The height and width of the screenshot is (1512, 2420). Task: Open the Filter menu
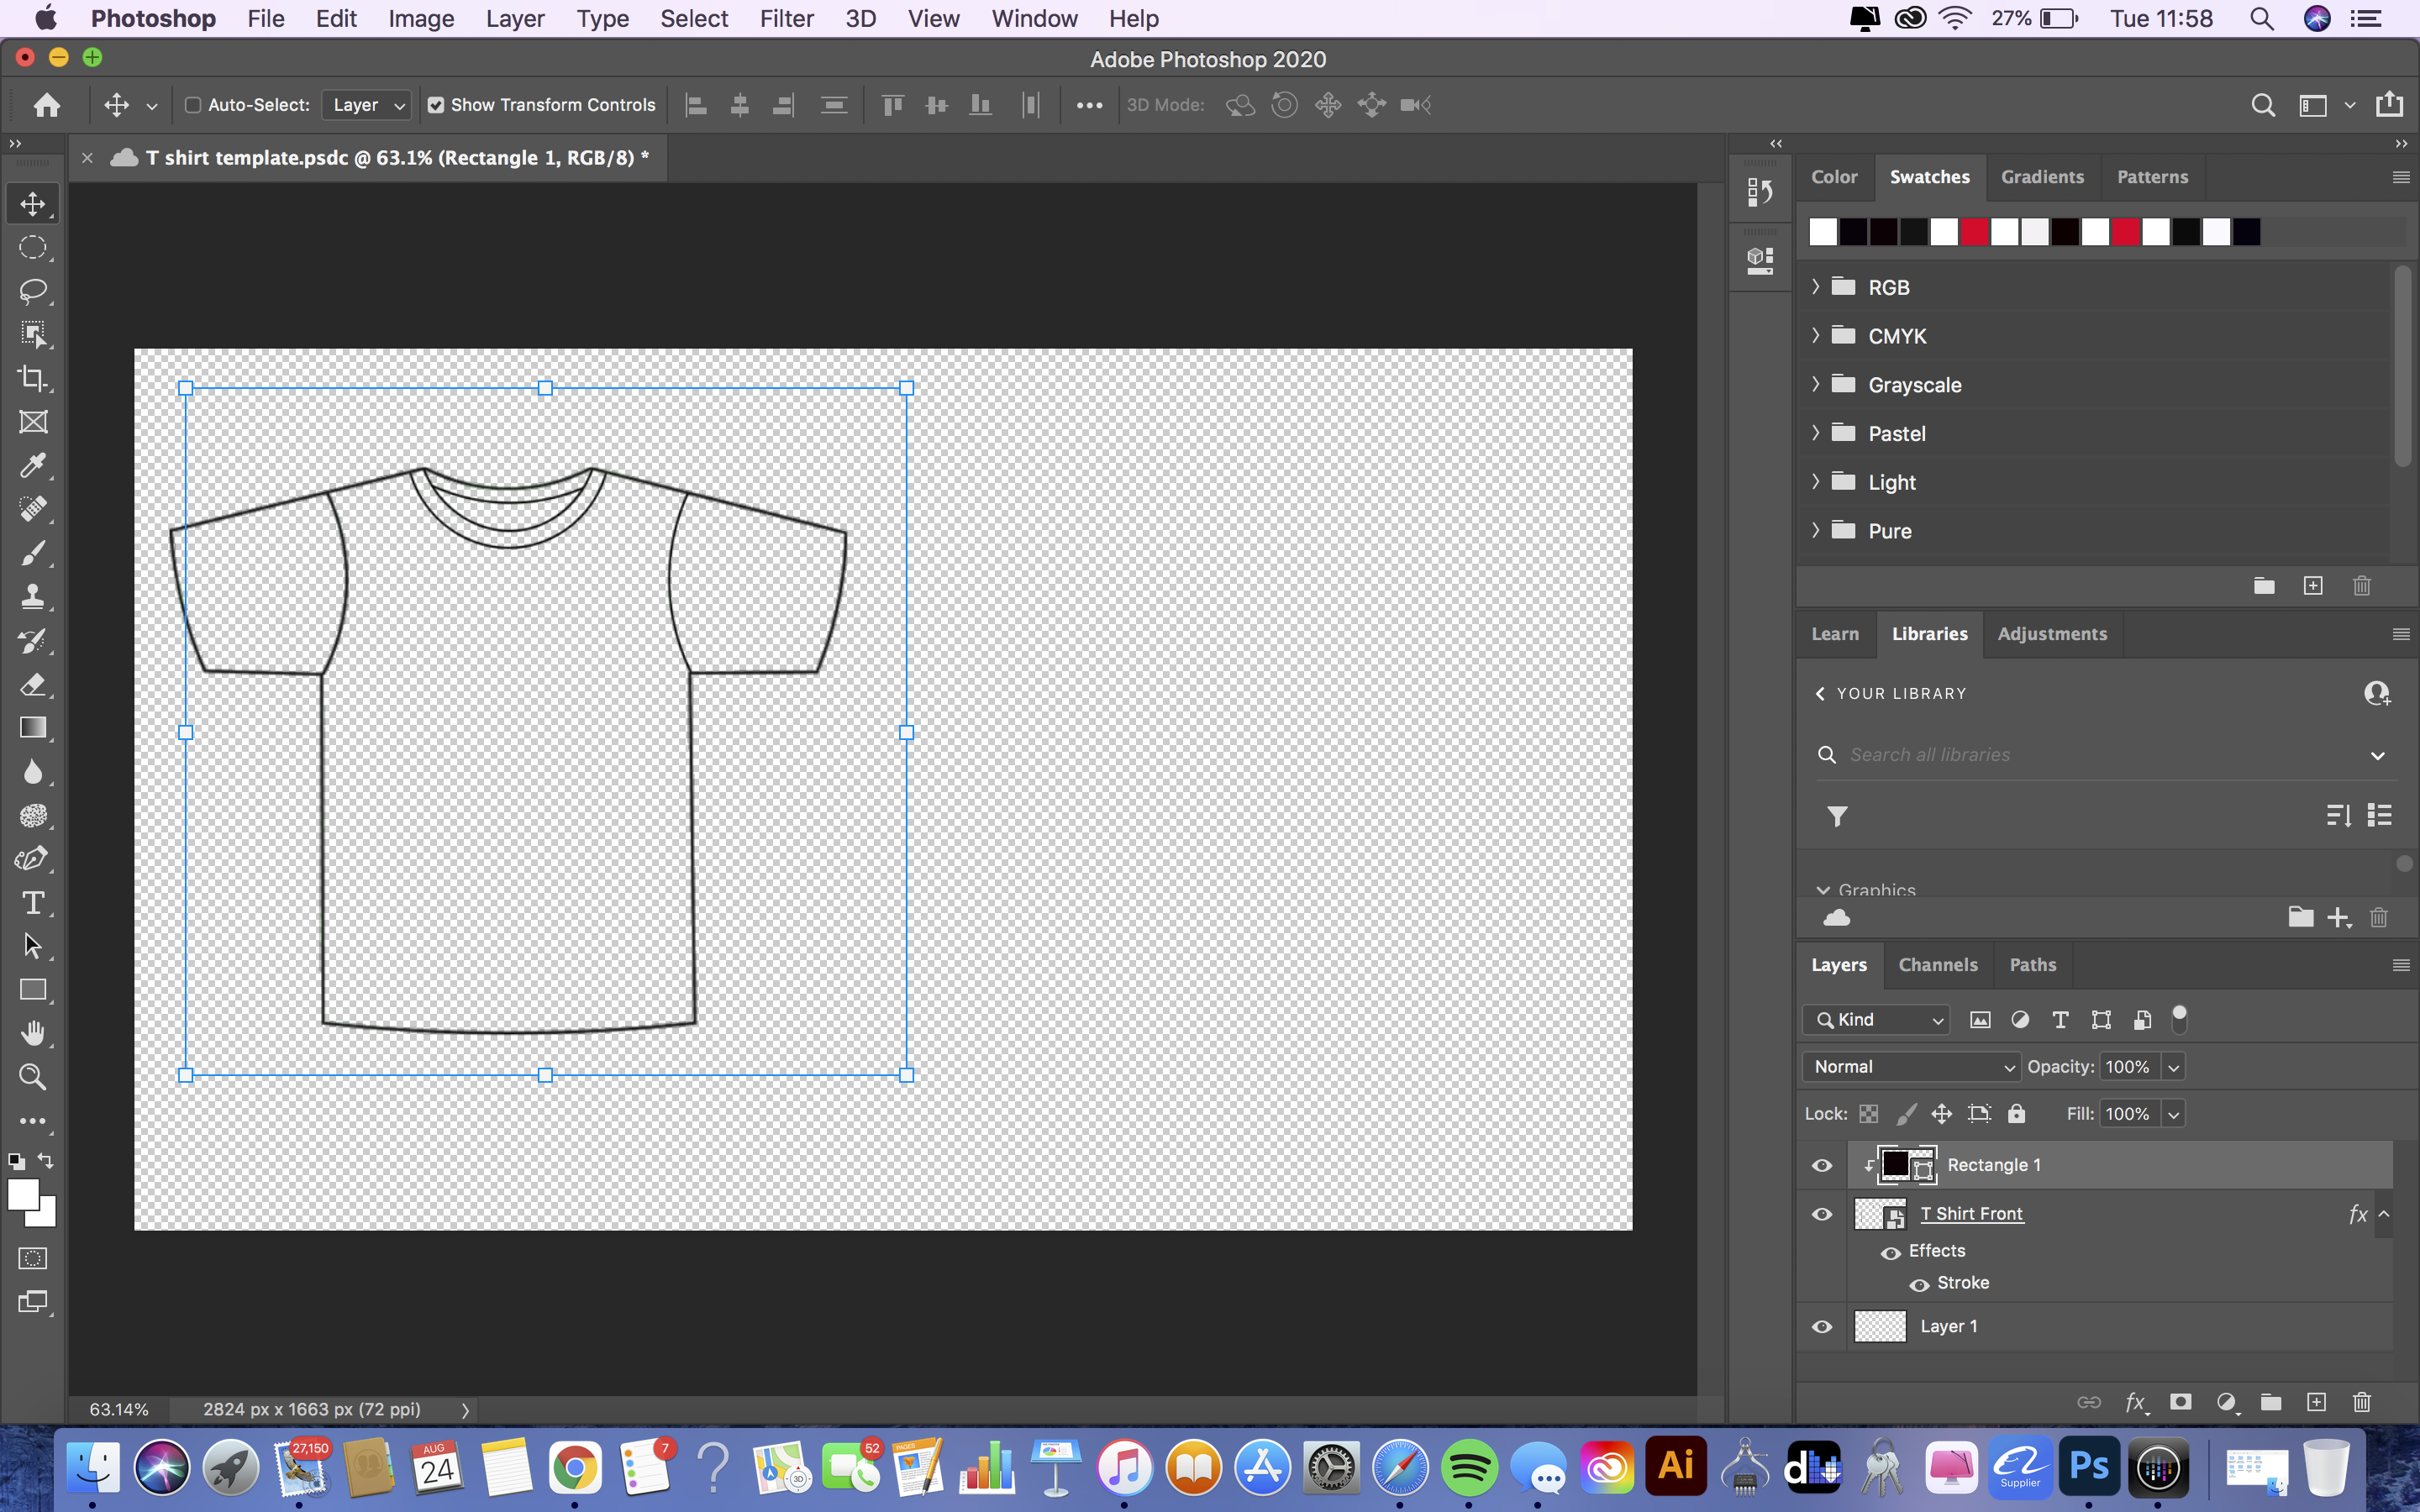[x=786, y=18]
